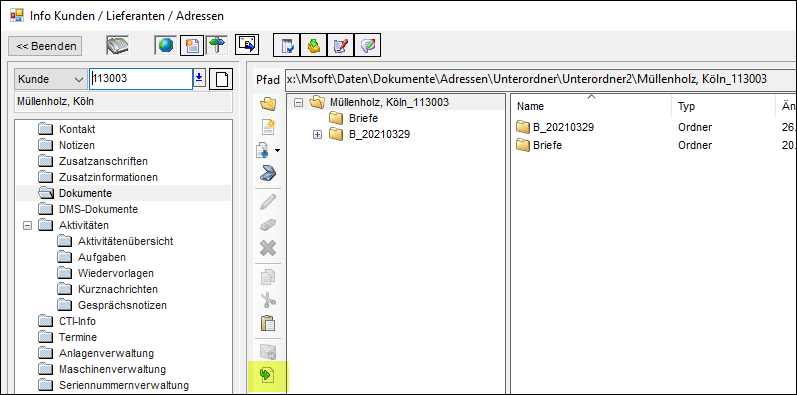Screen dimensions: 797x395
Task: Click the window export arrow icon
Action: coord(248,45)
